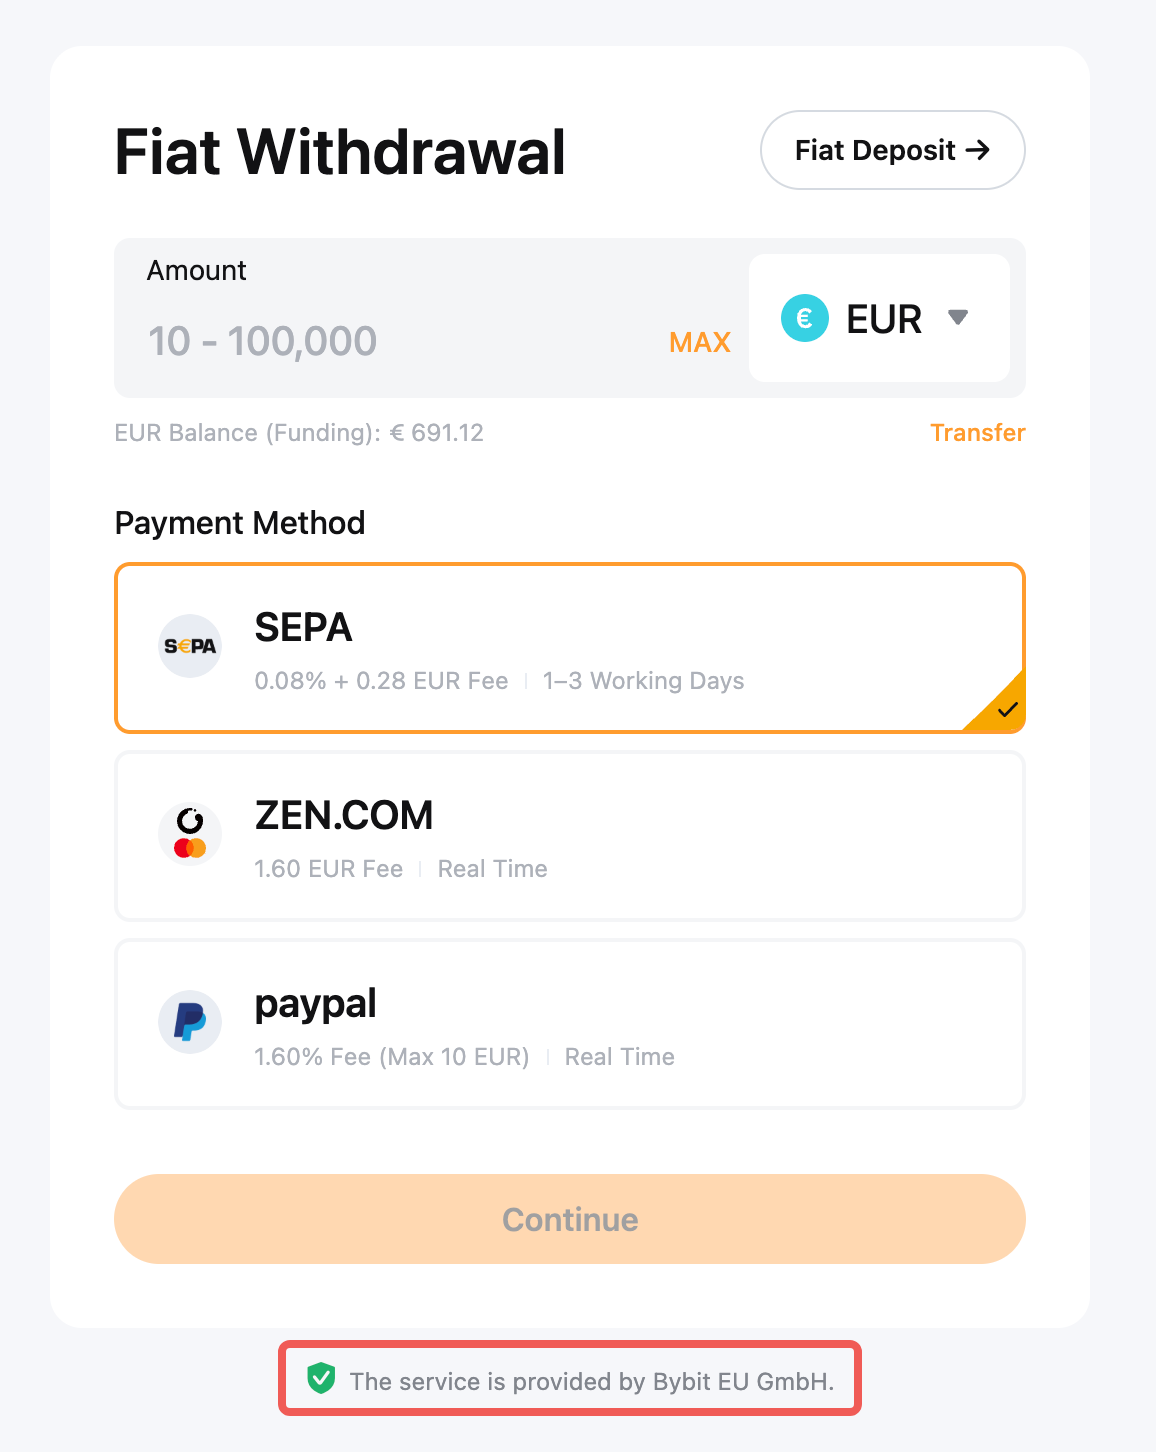Expand currency list via gray triangle arrow

click(x=958, y=318)
